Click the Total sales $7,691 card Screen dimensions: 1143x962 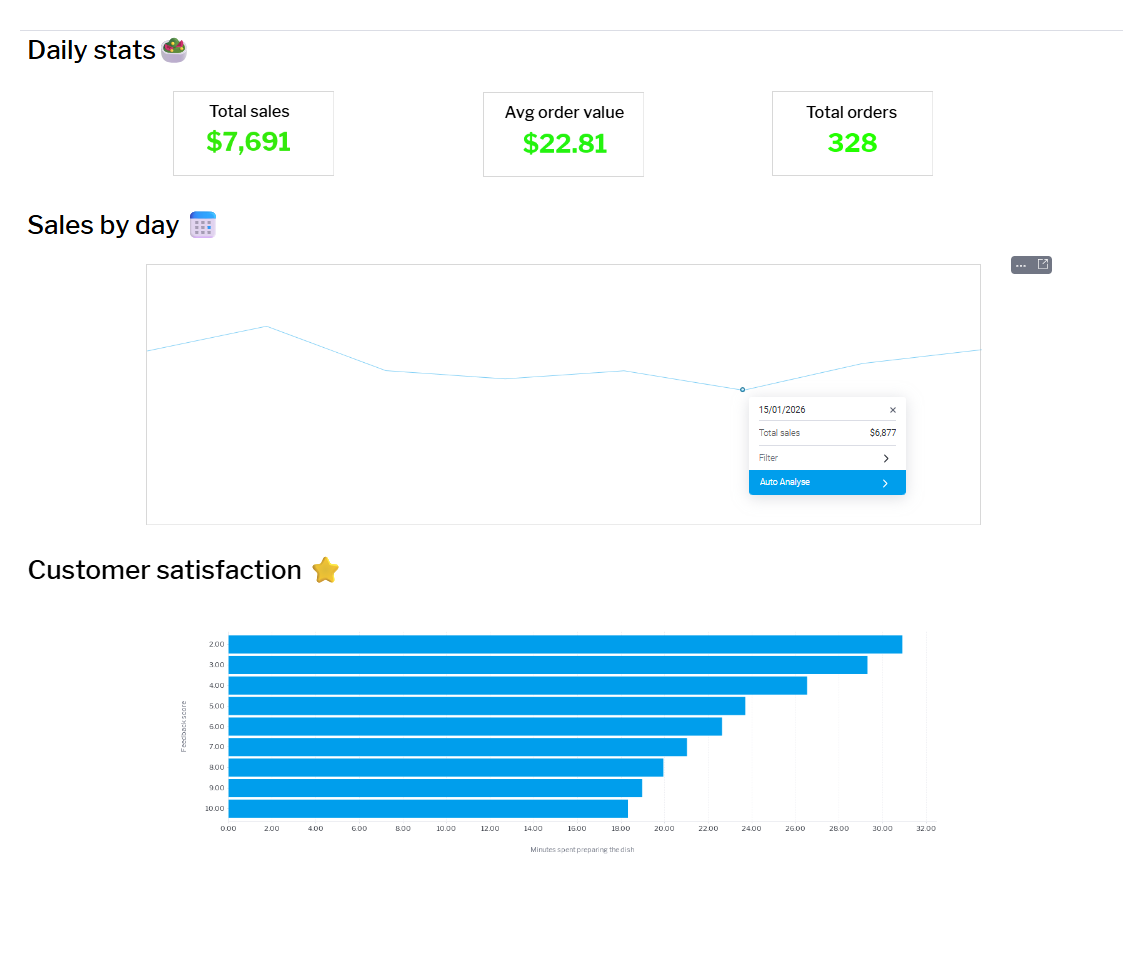253,133
